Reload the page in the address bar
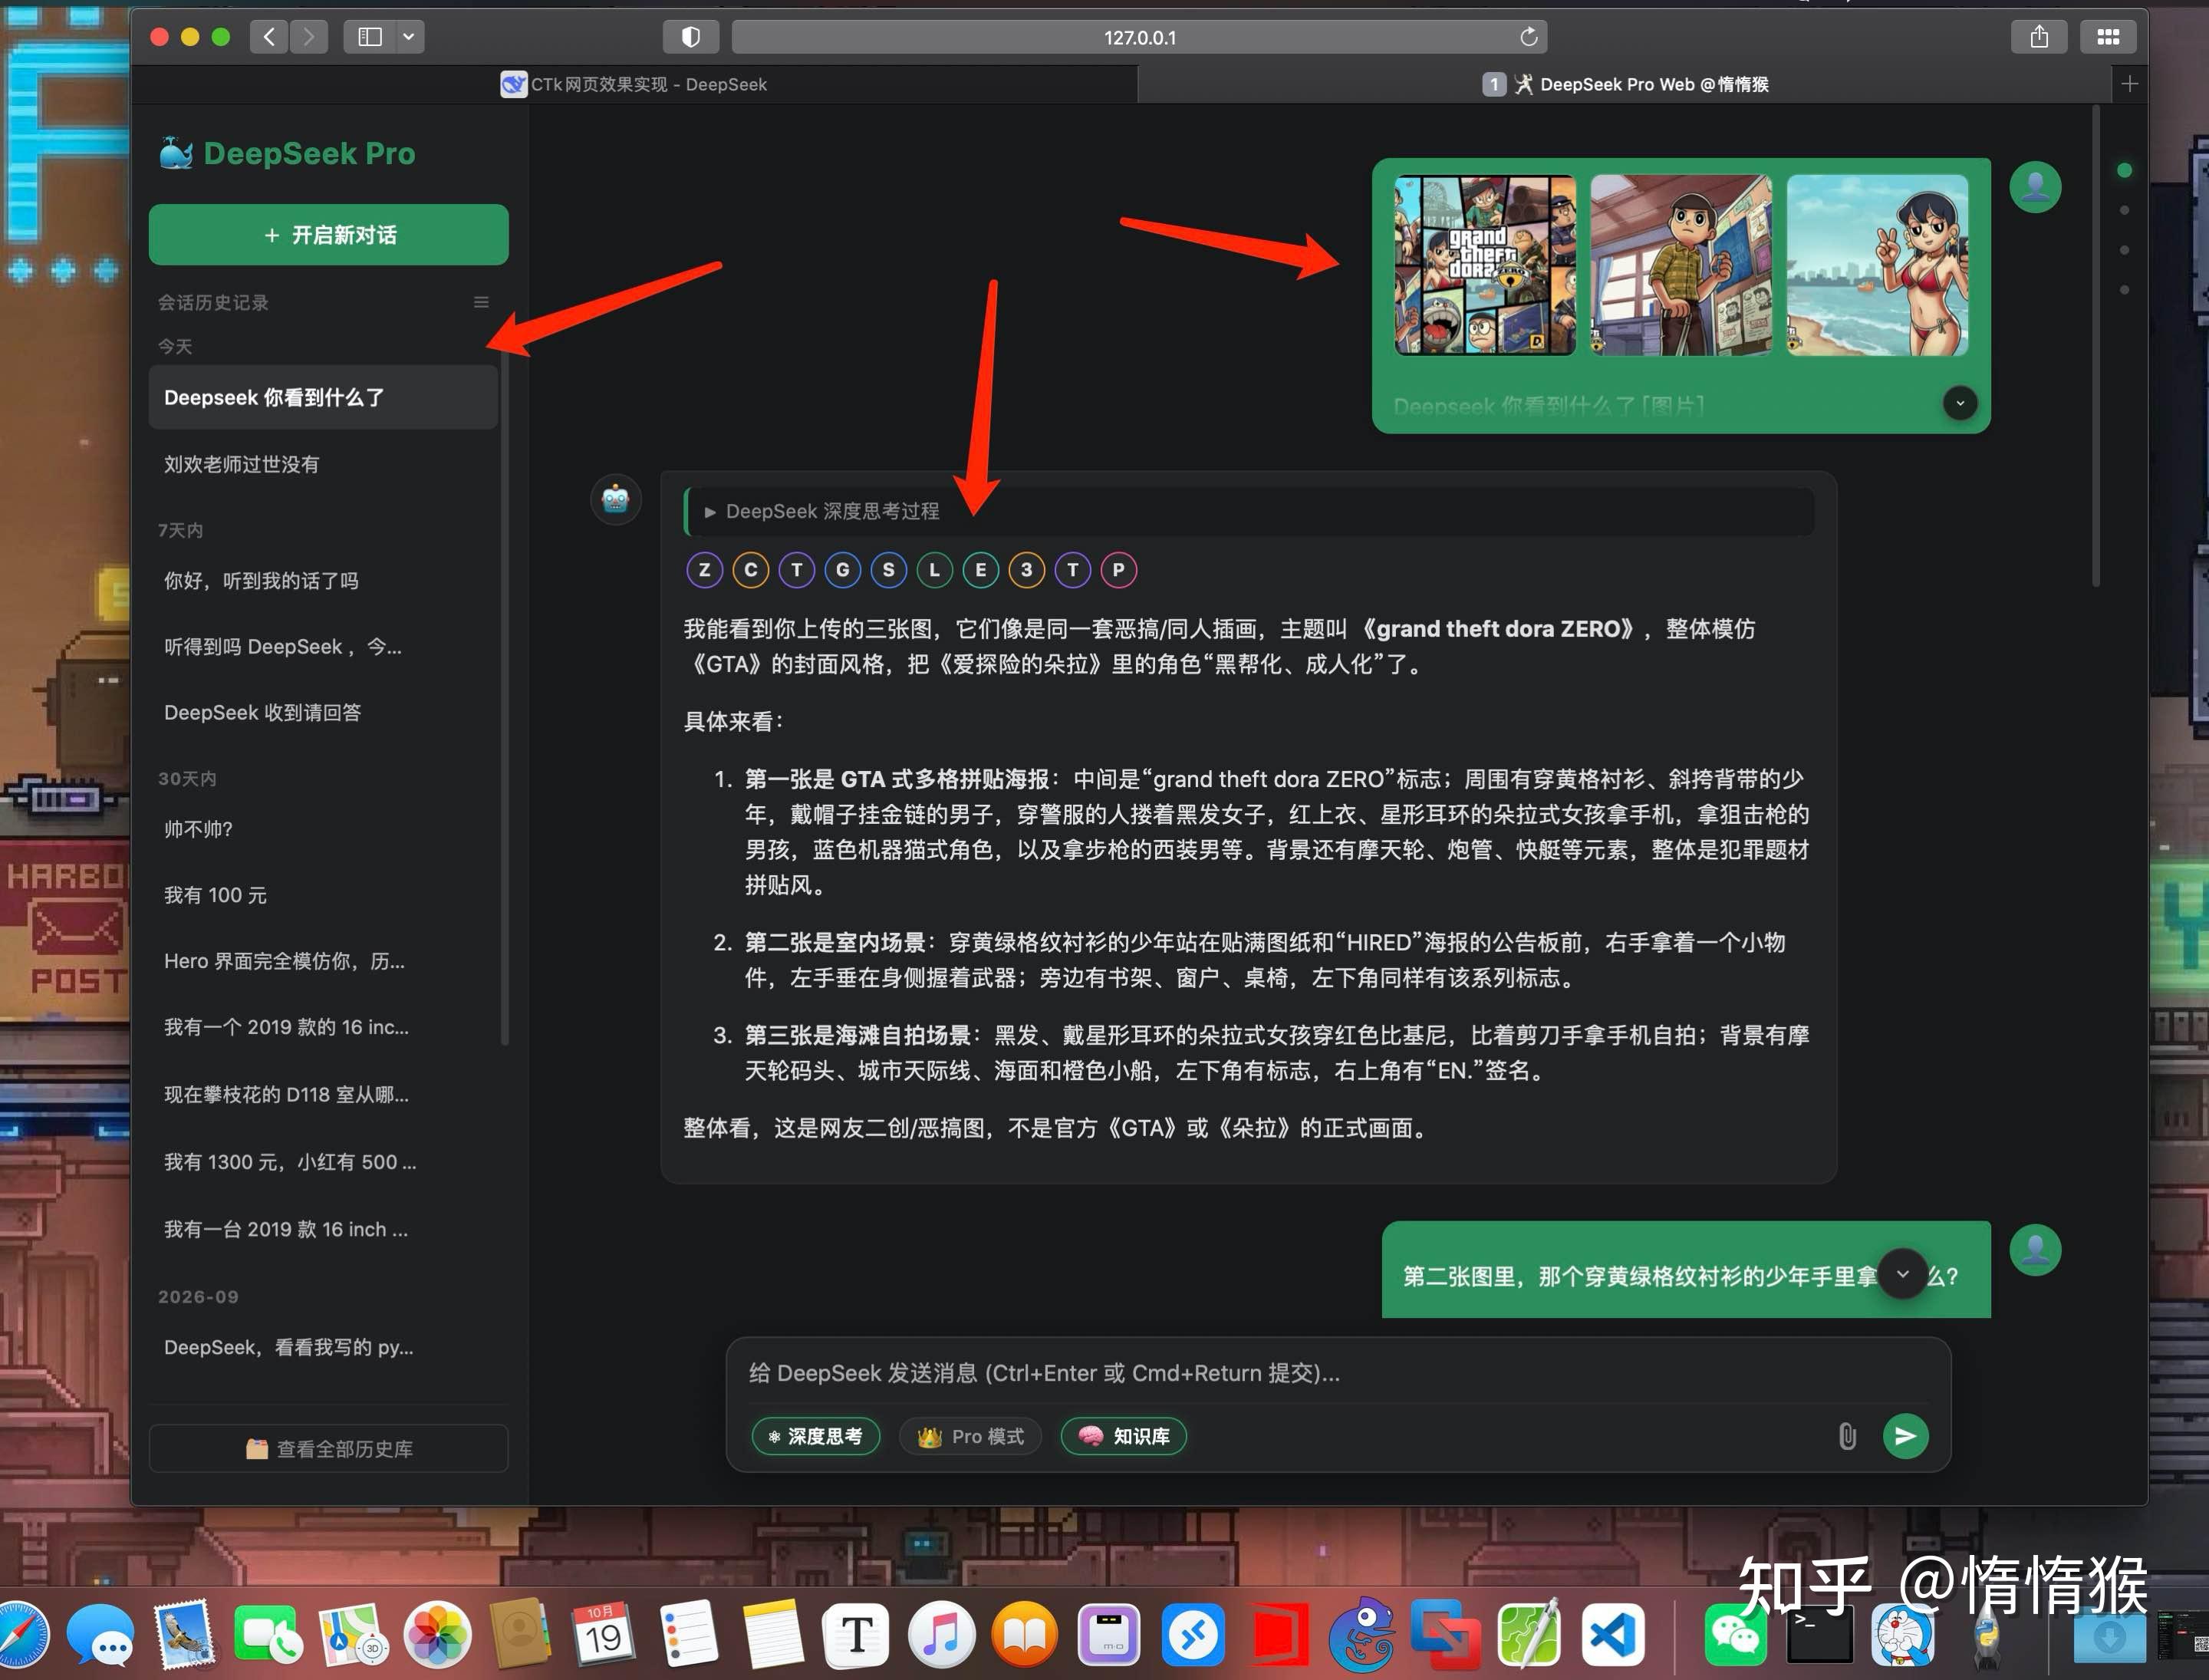Image resolution: width=2209 pixels, height=1680 pixels. (1528, 37)
